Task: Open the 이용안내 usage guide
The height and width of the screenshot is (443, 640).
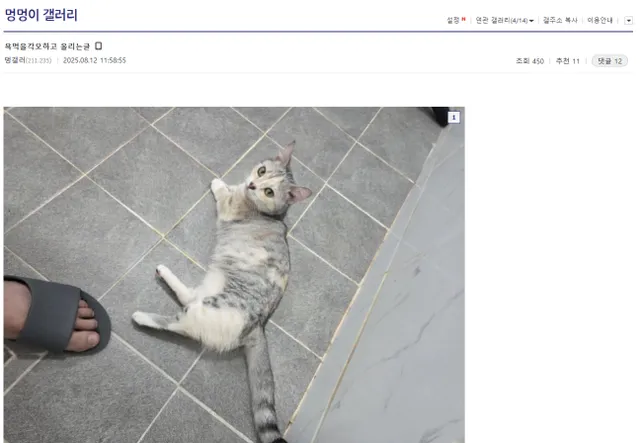Action: click(602, 19)
